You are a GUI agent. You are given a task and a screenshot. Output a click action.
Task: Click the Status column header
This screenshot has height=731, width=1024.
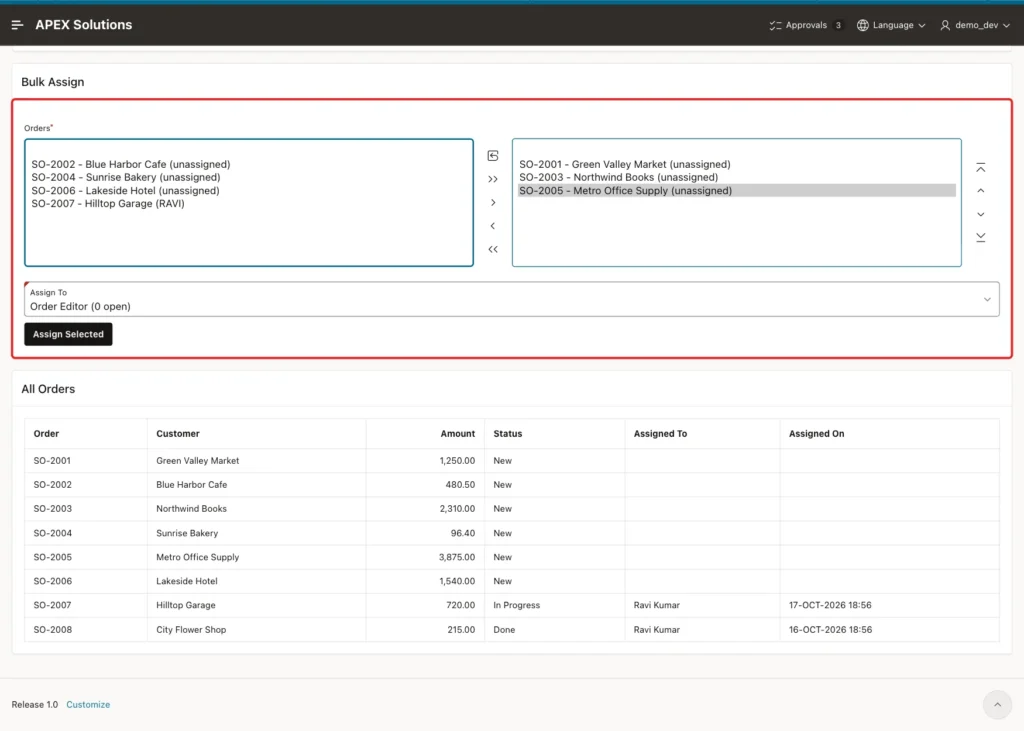tap(507, 434)
